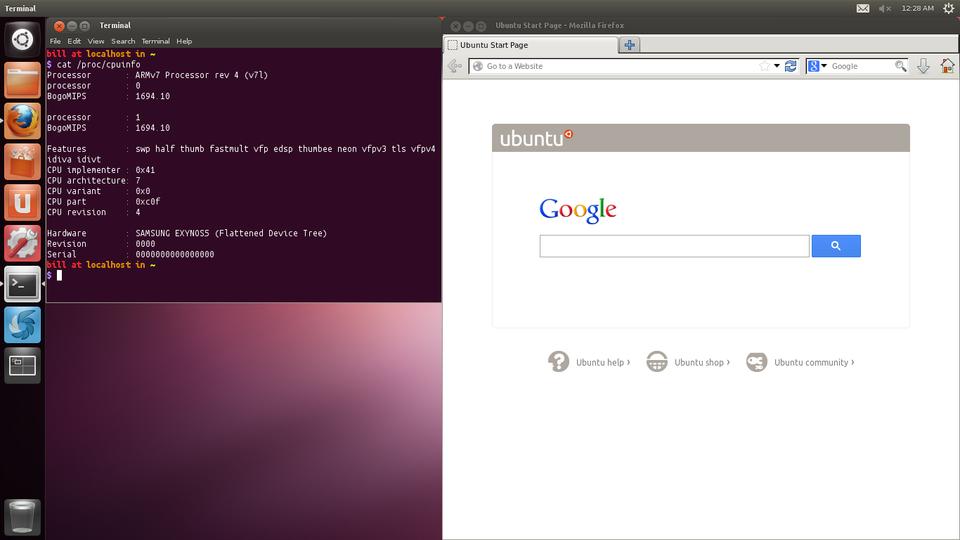Open a new tab with the plus button
This screenshot has height=540, width=960.
click(x=629, y=45)
